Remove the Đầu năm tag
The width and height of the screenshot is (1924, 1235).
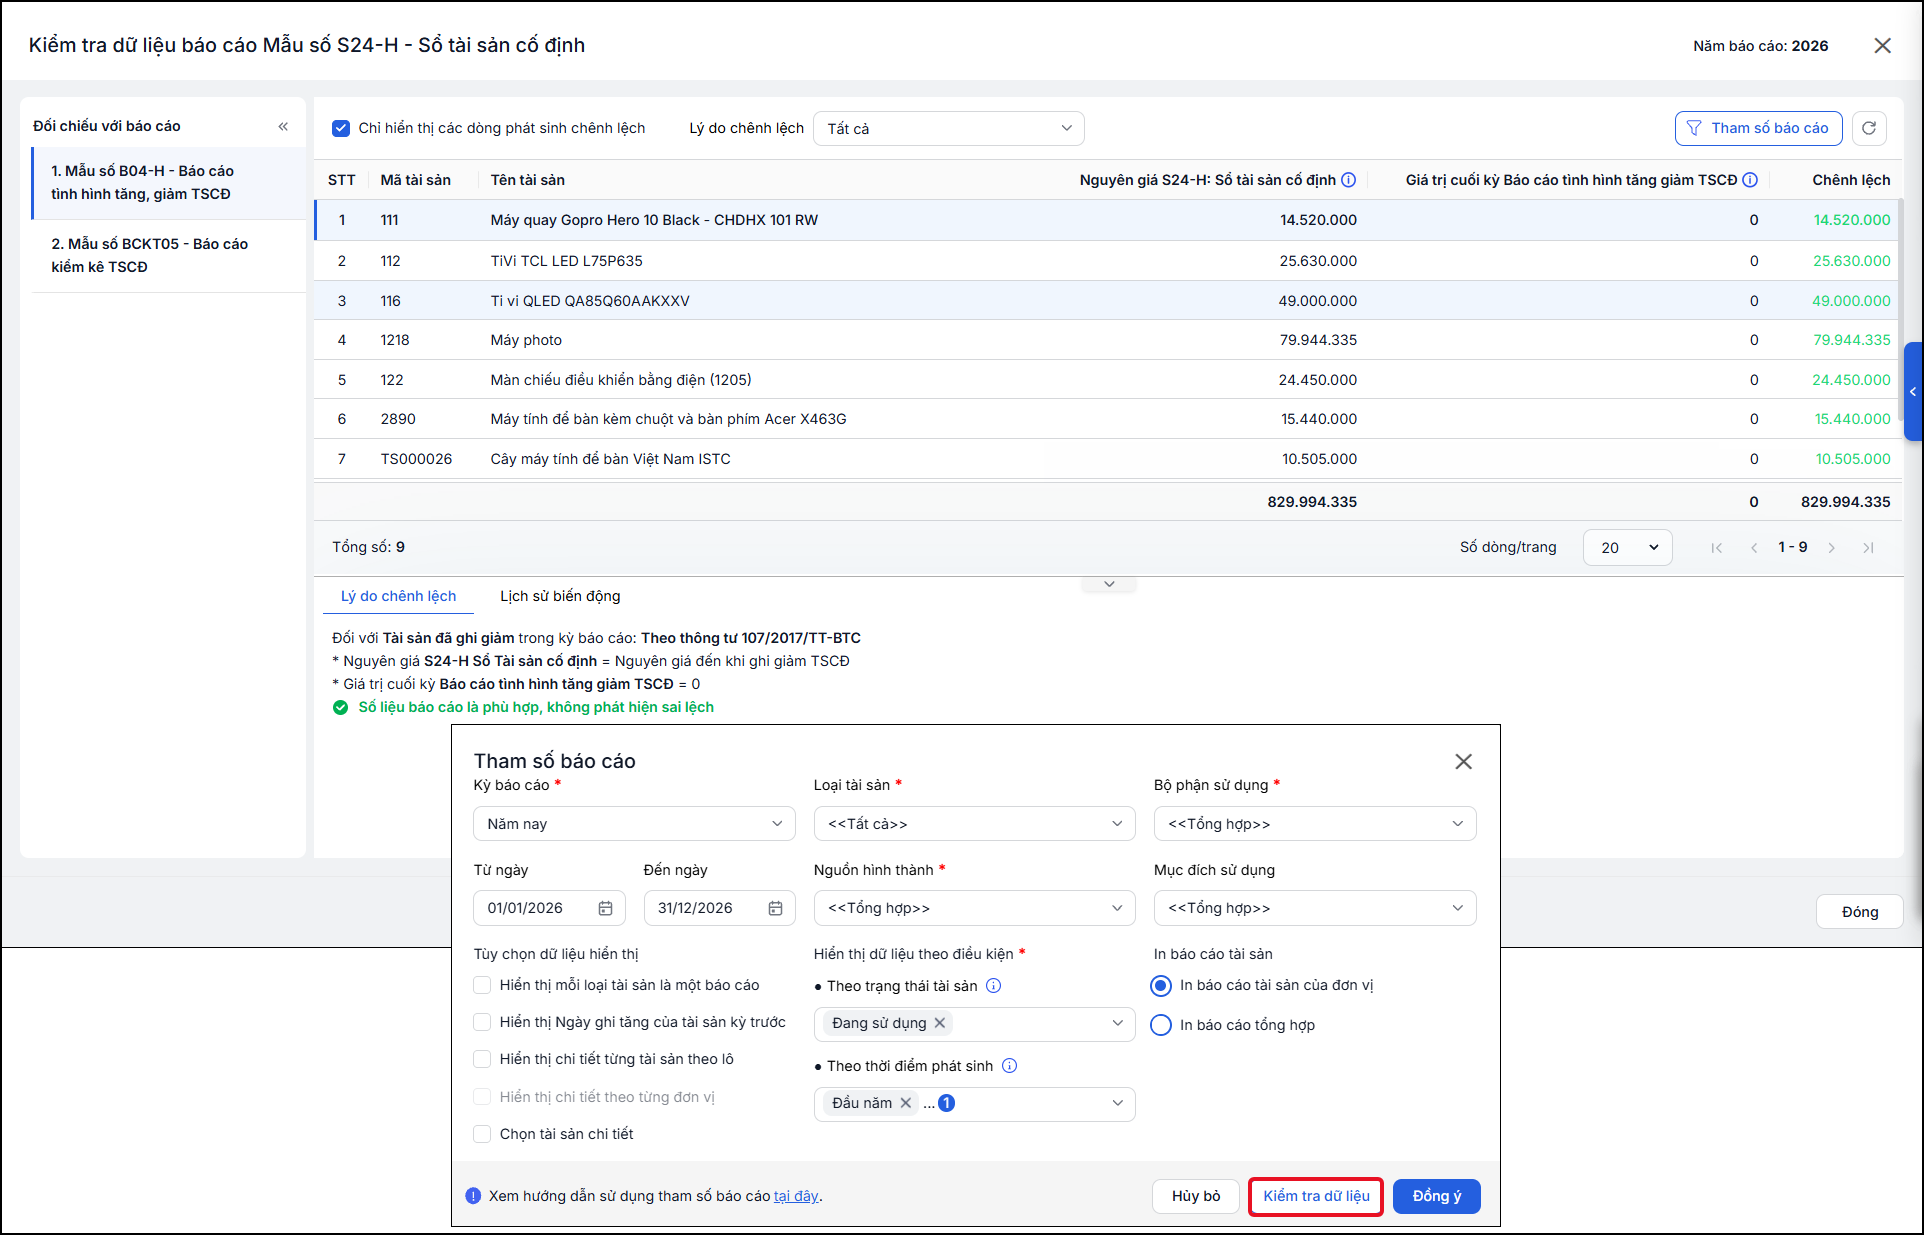[x=905, y=1103]
